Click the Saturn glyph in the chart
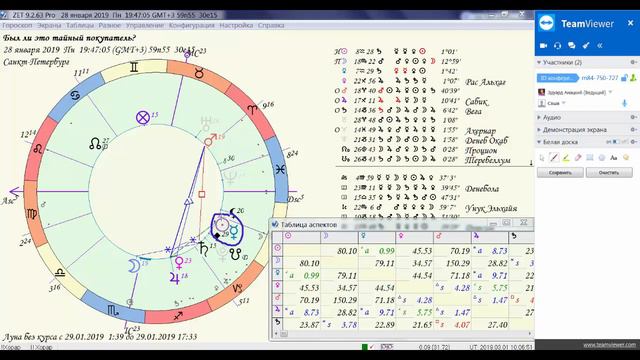Viewport: 640px width, 360px height. click(x=204, y=249)
